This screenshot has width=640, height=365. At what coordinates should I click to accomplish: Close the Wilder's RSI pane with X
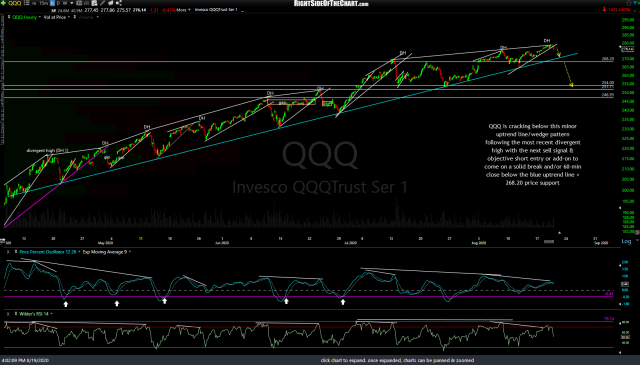coord(8,314)
